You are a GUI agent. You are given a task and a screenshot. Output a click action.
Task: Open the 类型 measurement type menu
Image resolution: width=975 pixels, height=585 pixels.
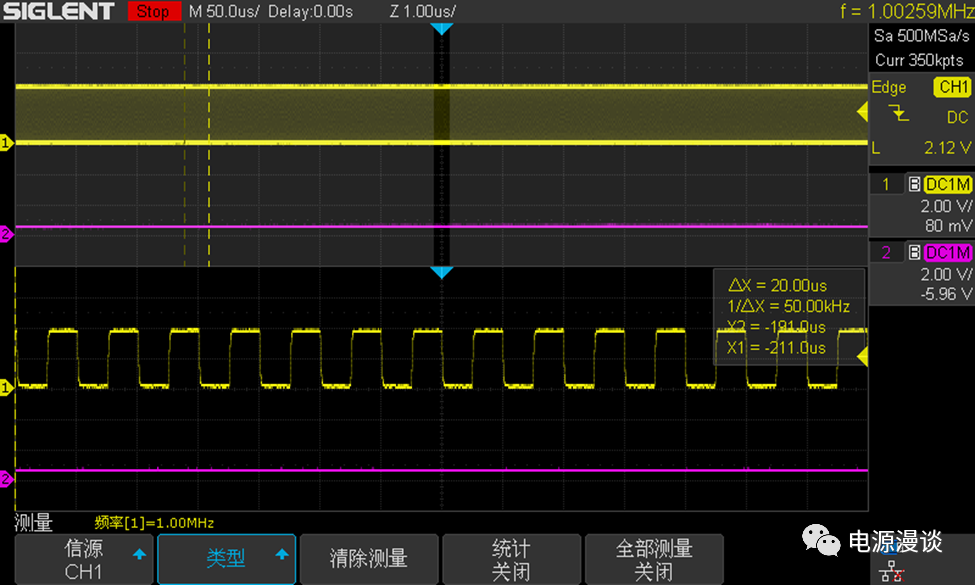(227, 559)
